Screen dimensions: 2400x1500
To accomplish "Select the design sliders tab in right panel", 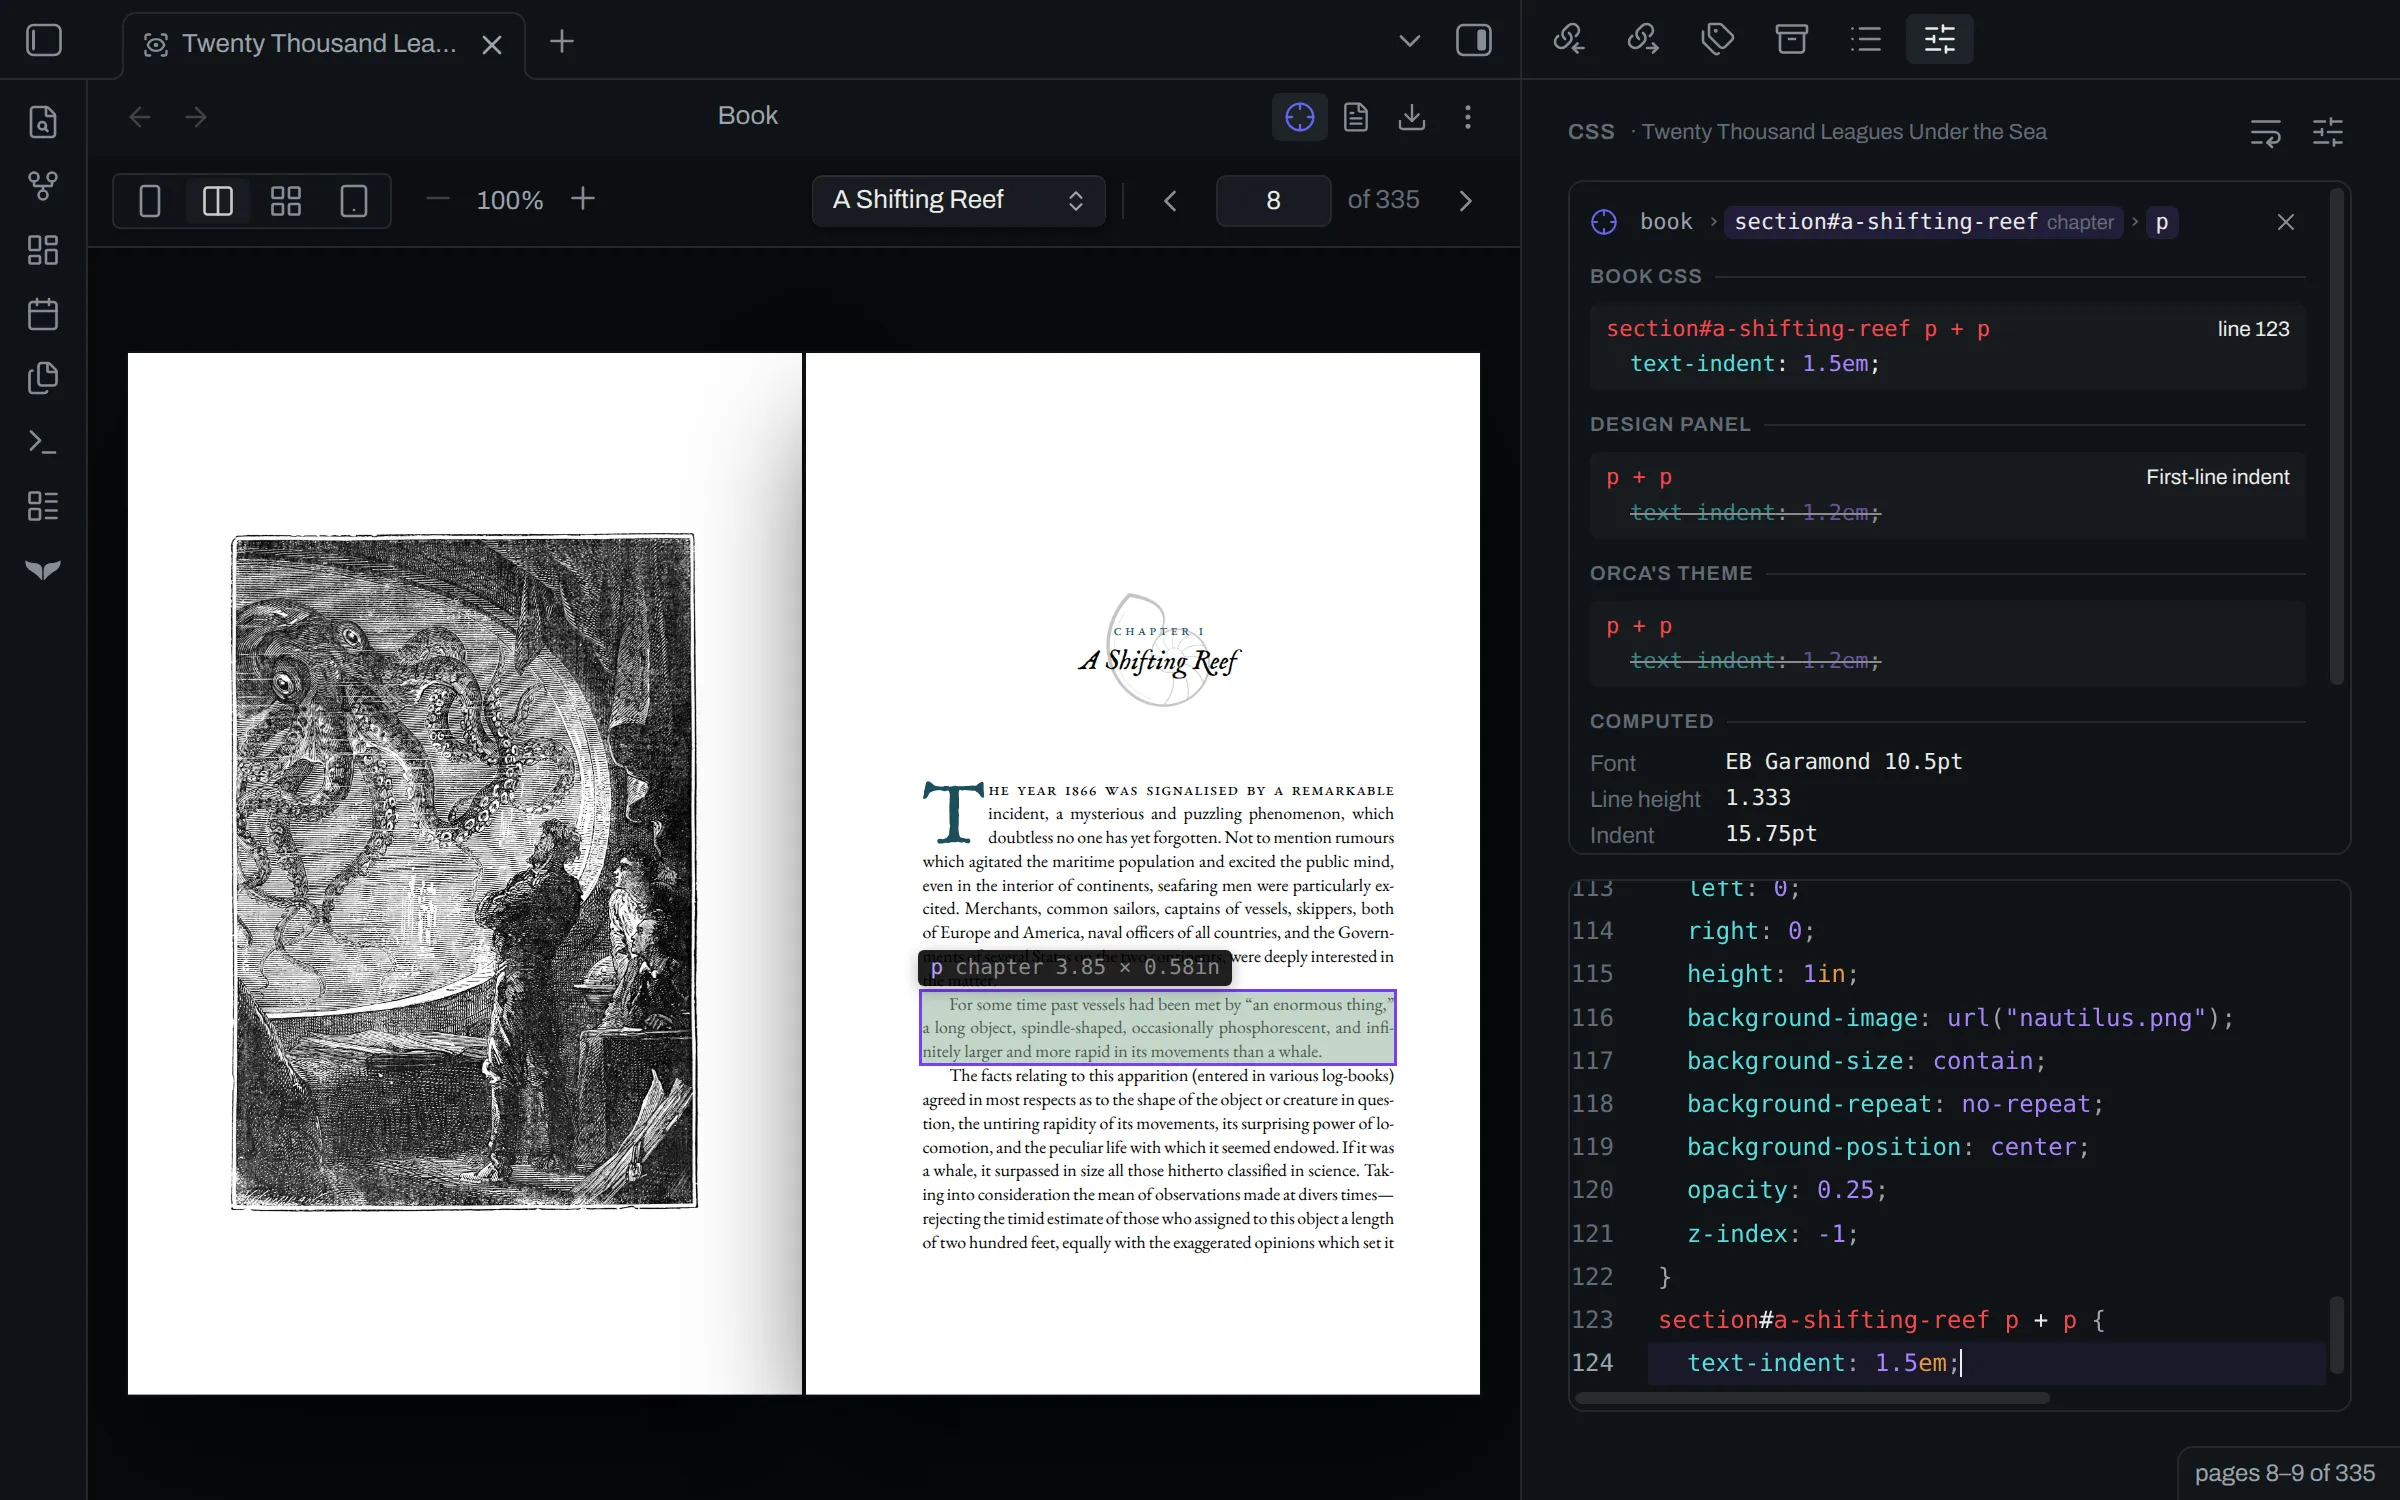I will pos(1939,40).
